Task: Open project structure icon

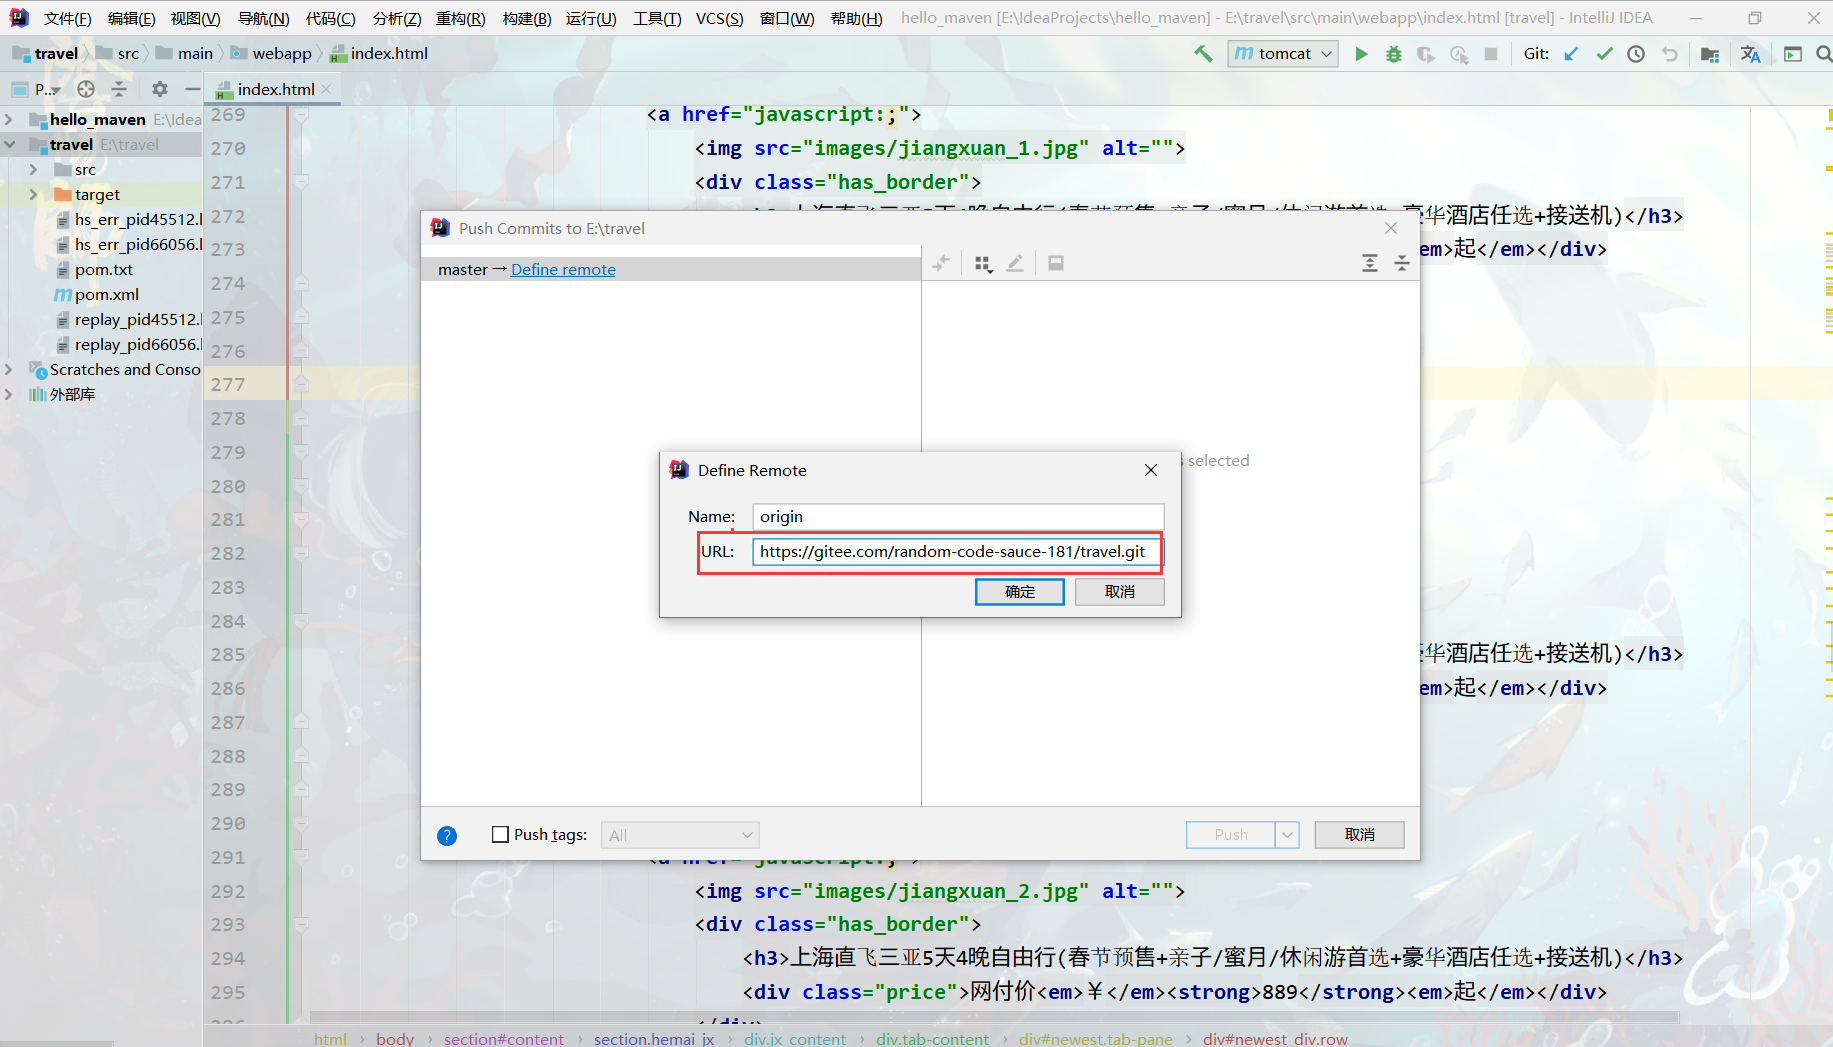Action: tap(1710, 54)
